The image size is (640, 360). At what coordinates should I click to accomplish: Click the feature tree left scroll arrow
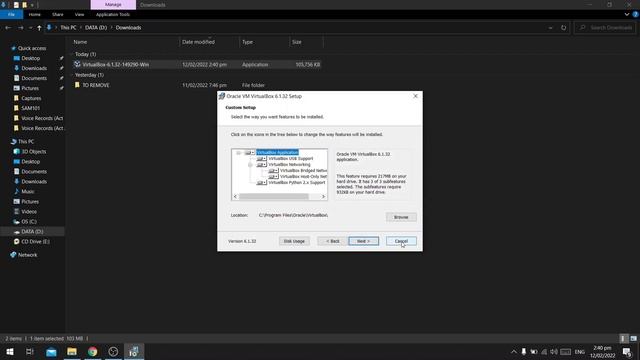[x=235, y=197]
